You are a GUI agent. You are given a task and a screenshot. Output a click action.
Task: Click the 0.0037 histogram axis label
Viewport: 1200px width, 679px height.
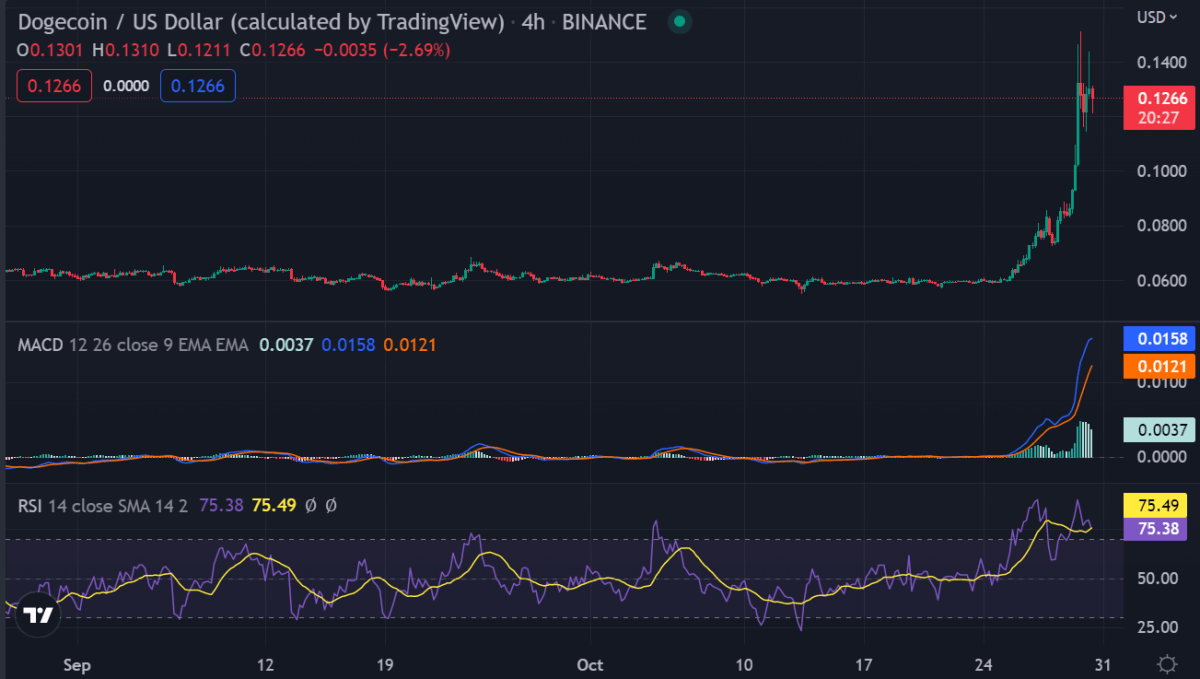tap(1160, 430)
